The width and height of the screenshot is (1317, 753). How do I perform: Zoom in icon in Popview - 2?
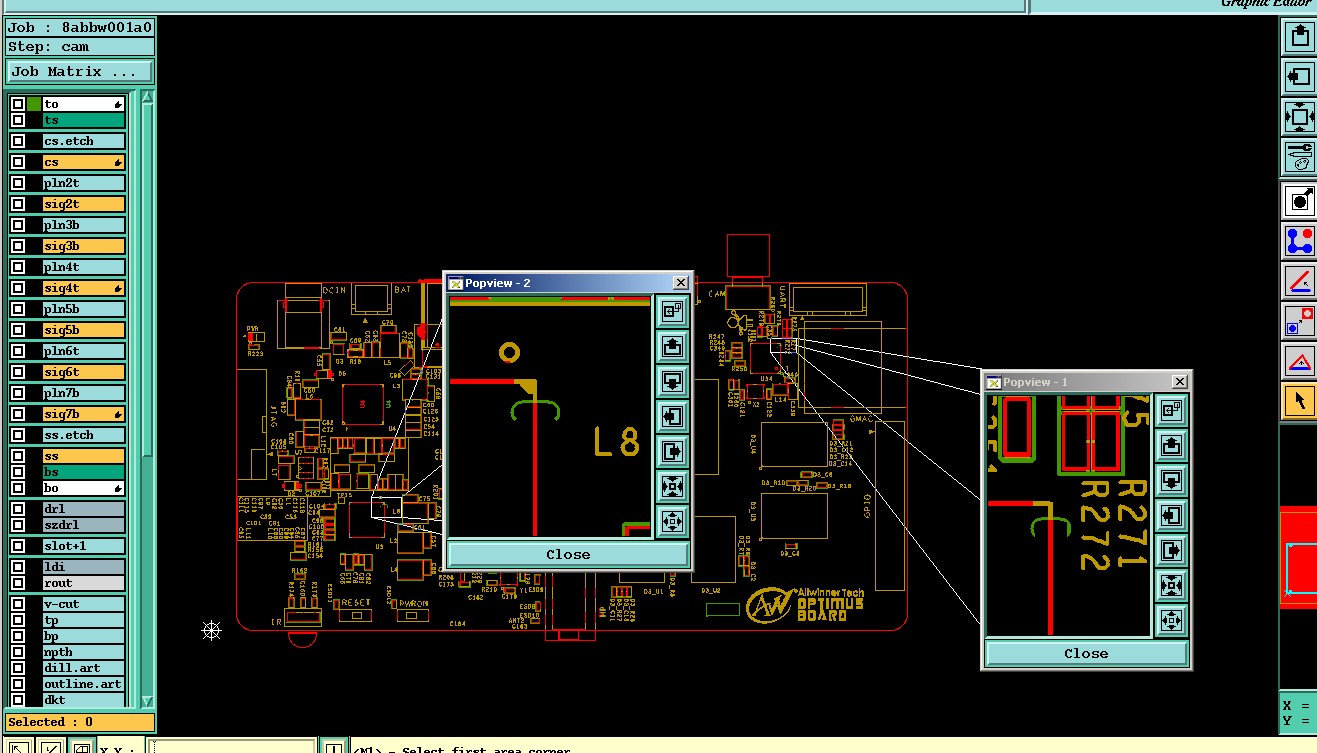(672, 486)
